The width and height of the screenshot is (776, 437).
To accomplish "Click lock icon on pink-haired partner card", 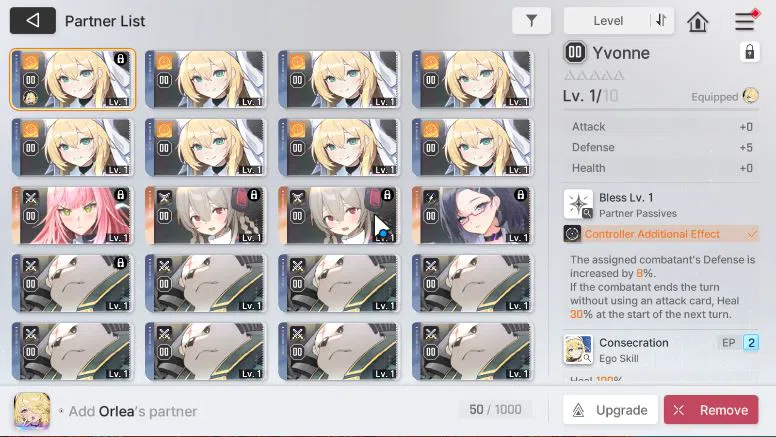I will (120, 195).
